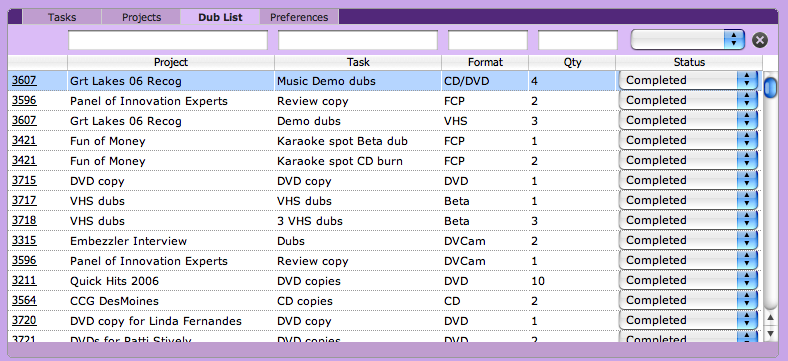The width and height of the screenshot is (788, 361).
Task: Open job 3720 link
Action: 24,320
